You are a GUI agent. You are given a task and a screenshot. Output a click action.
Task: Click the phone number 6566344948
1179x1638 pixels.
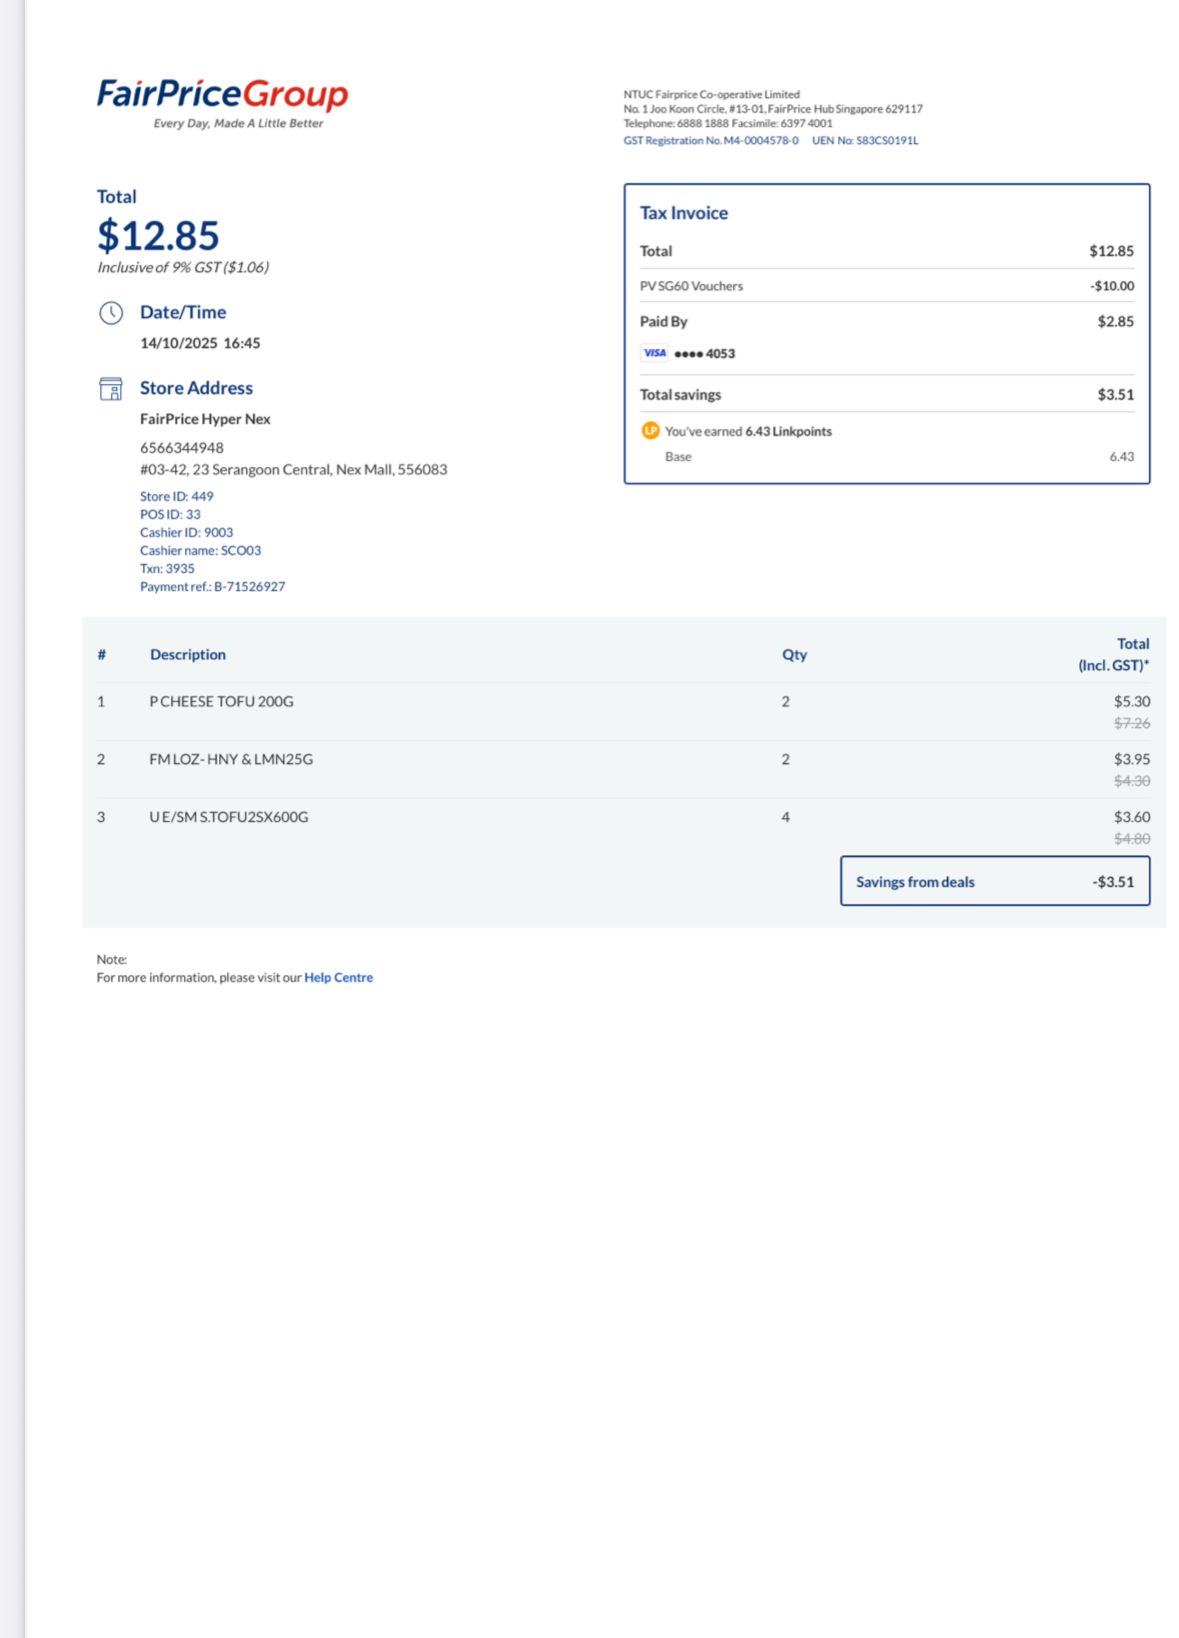182,448
